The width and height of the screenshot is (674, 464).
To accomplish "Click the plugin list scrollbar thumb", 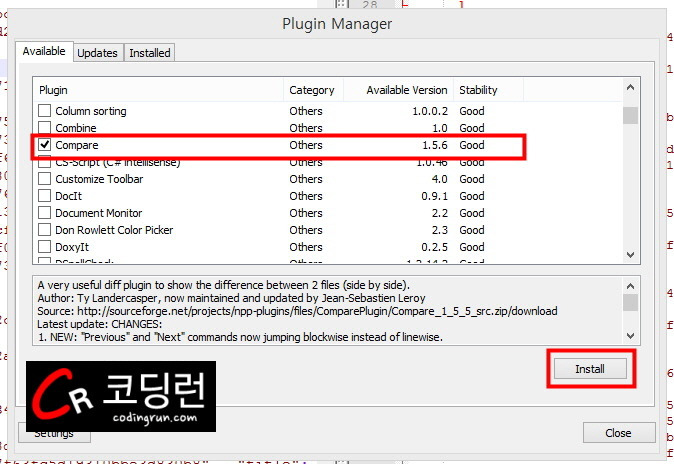I will coord(631,115).
